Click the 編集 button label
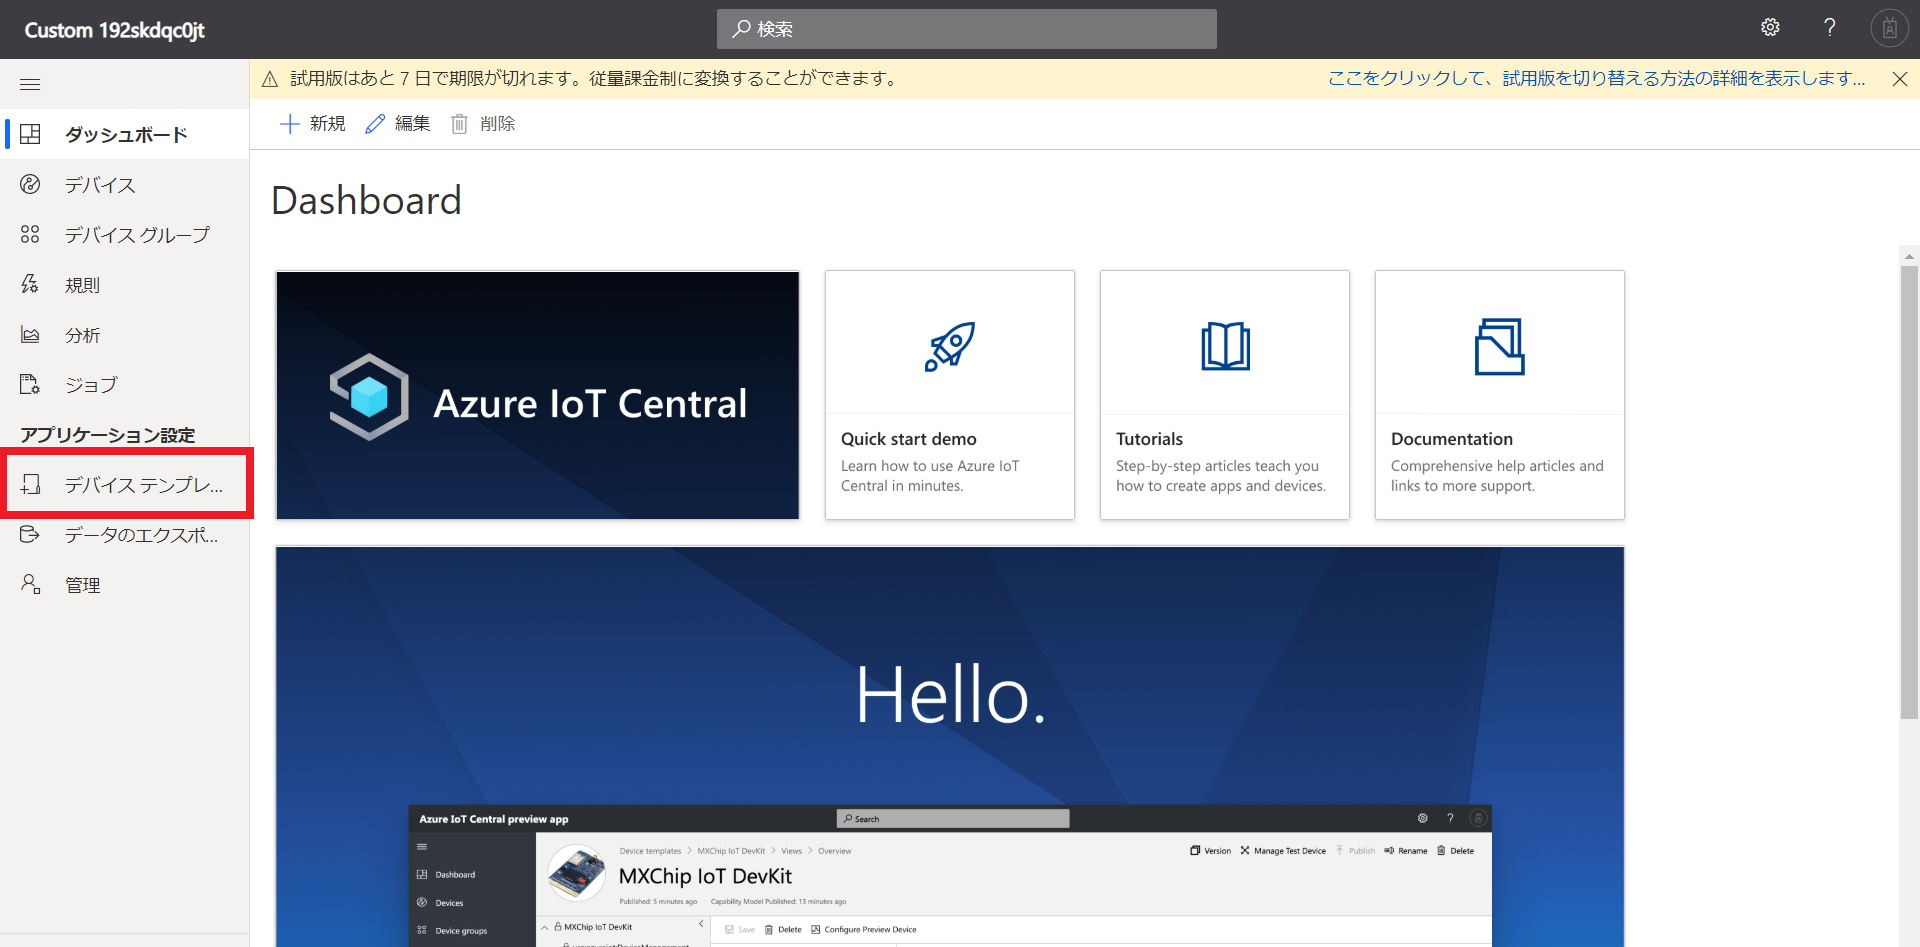Screen dimensions: 1920x947 point(412,123)
